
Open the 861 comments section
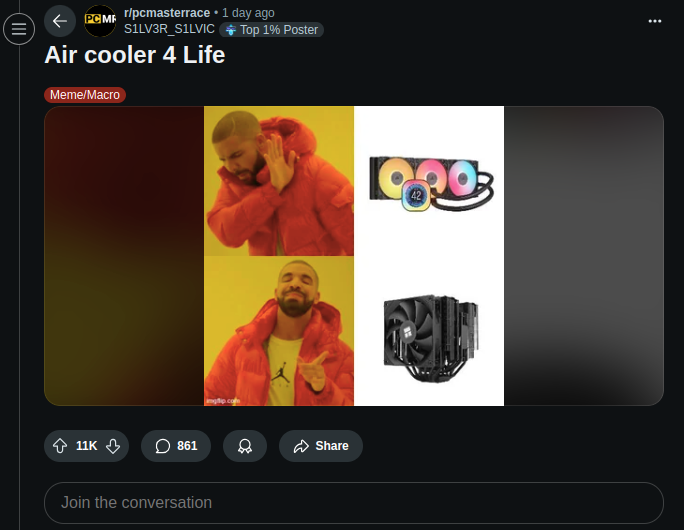click(x=176, y=446)
